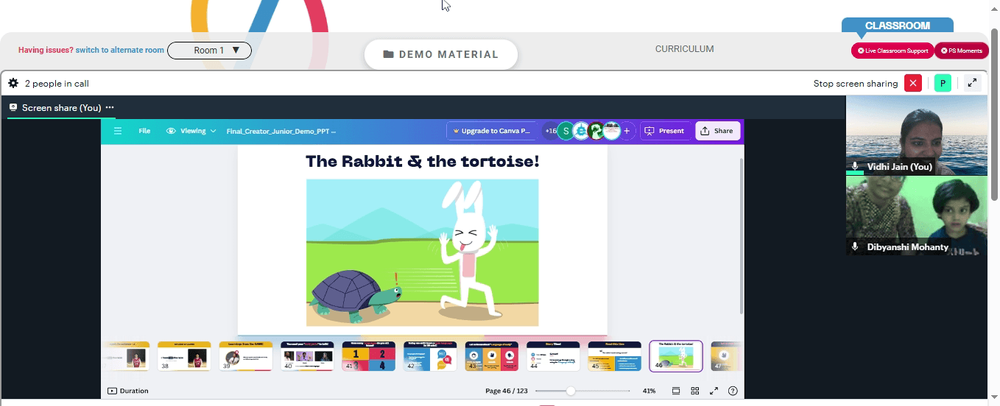Screen dimensions: 1000x406
Task: Select slide thumbnail 45
Action: pos(615,356)
